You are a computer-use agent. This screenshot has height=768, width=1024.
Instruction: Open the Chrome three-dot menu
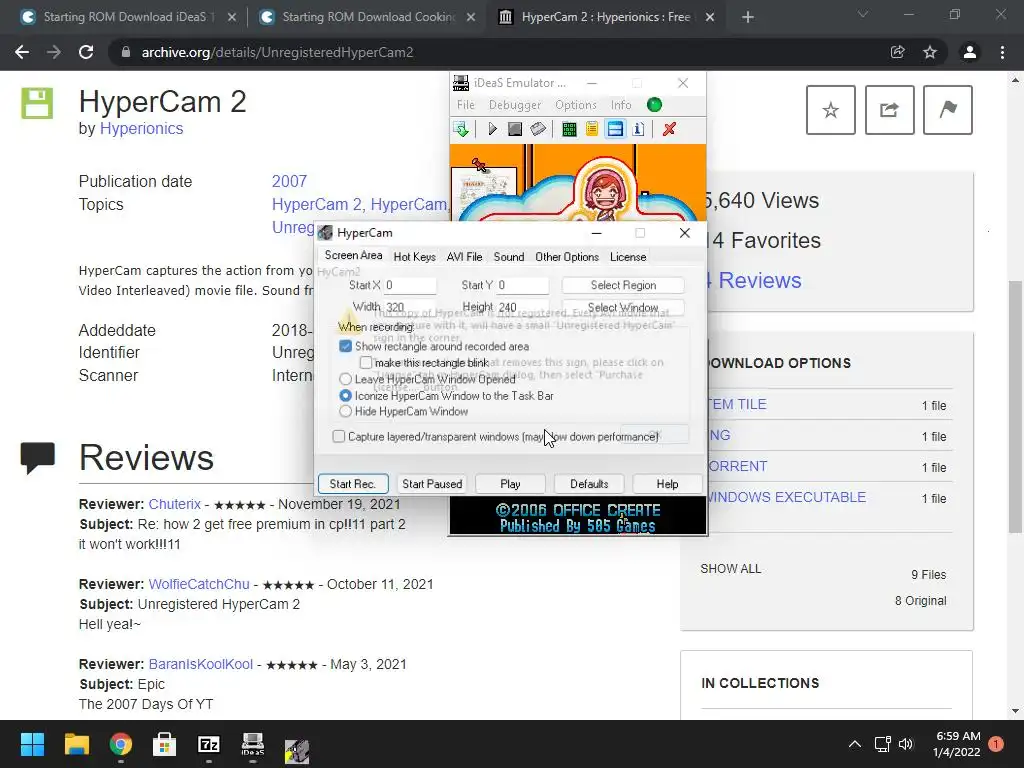pyautogui.click(x=1002, y=52)
